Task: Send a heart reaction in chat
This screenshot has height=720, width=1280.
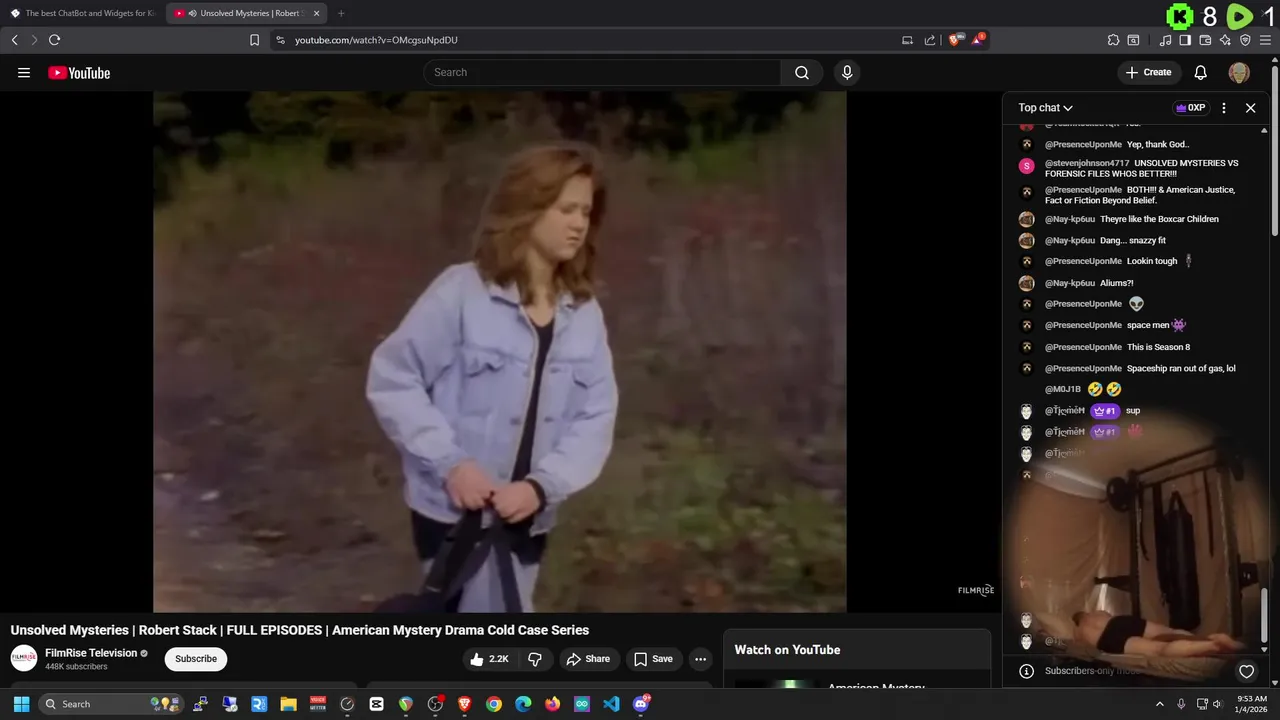Action: 1246,671
